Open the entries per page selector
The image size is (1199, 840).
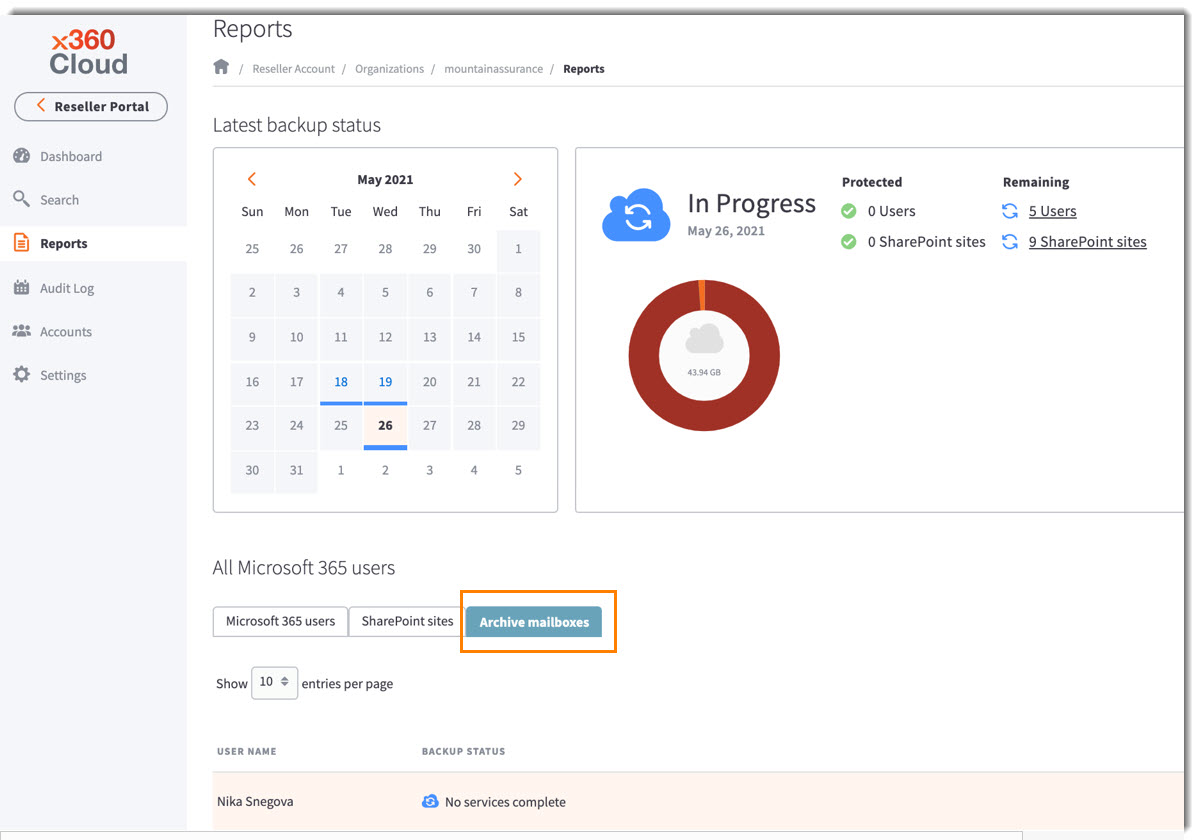[274, 682]
